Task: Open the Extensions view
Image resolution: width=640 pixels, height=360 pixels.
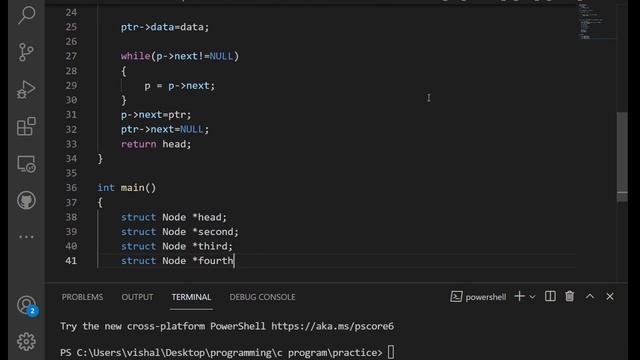Action: pyautogui.click(x=27, y=126)
